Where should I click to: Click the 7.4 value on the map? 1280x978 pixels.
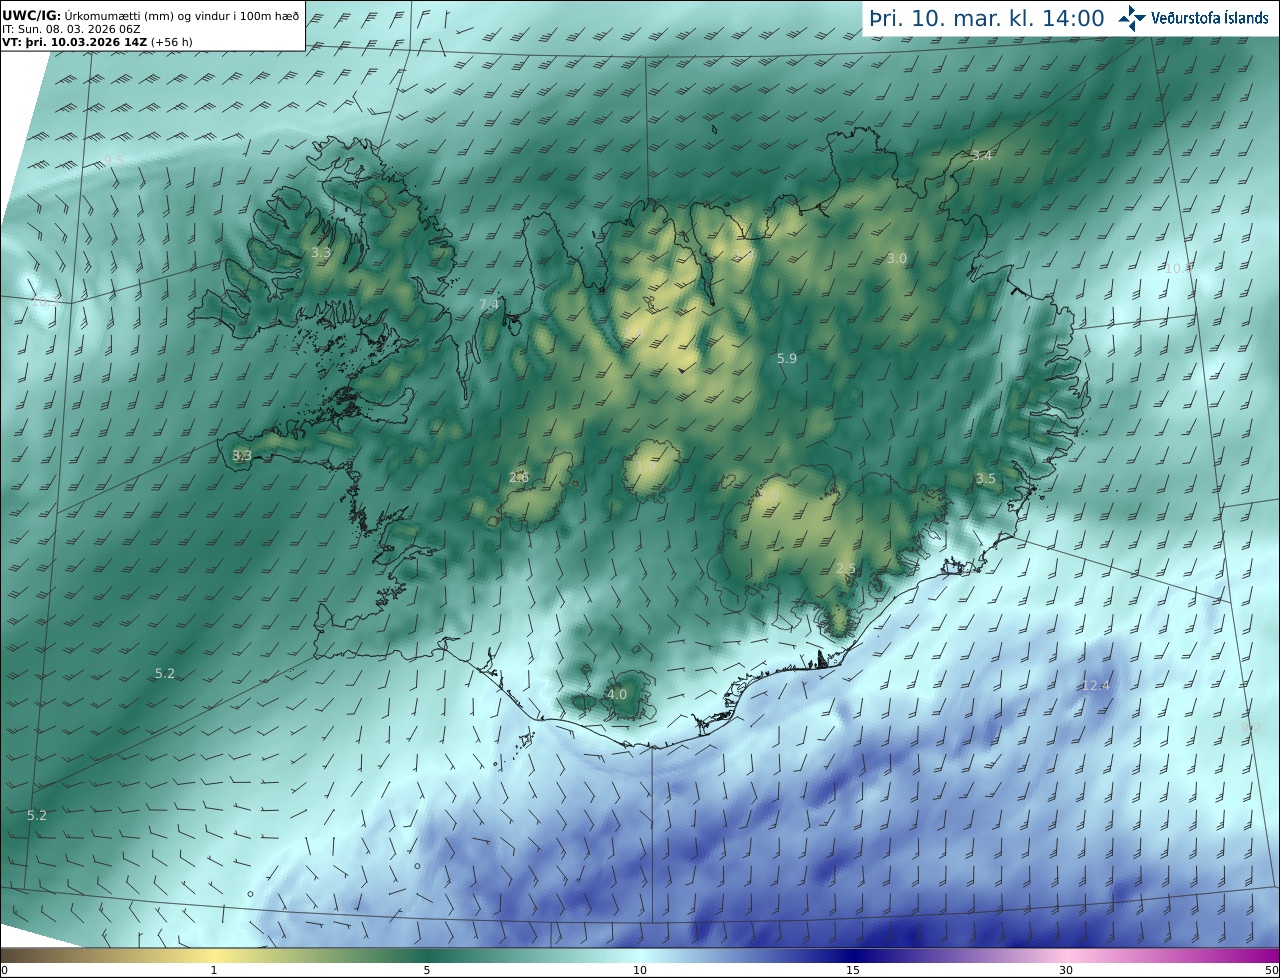489,304
